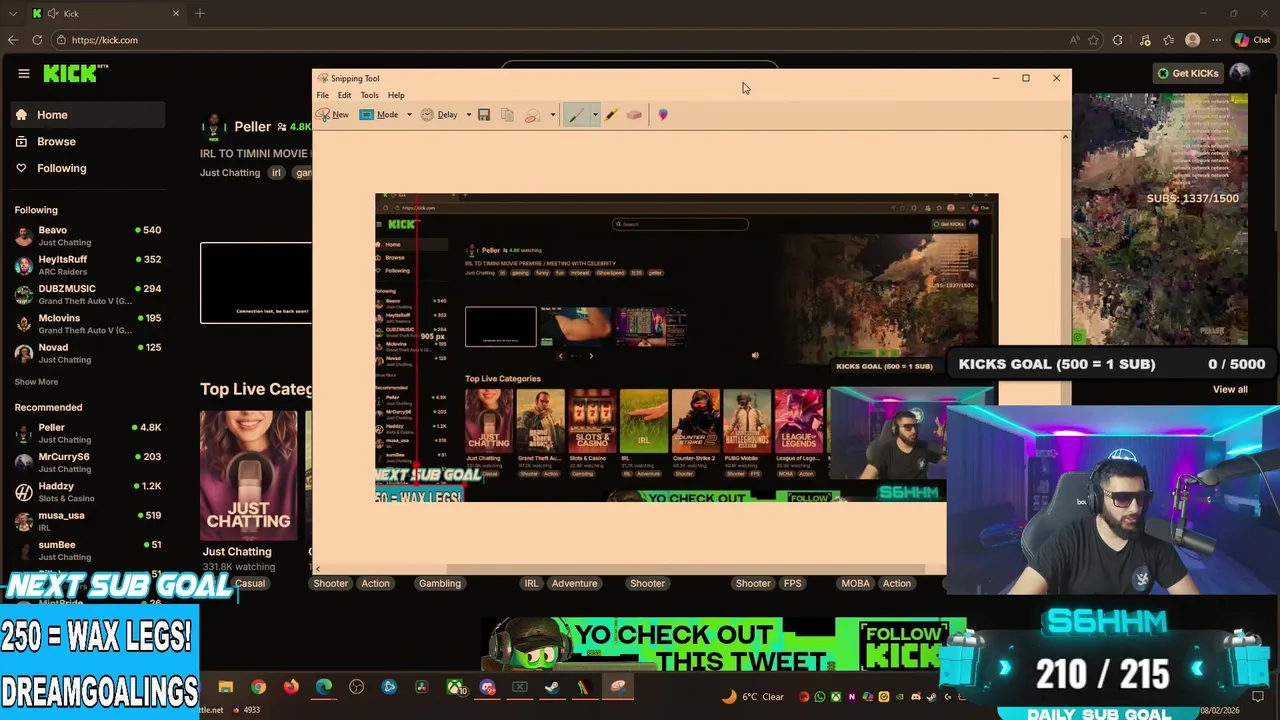
Task: Open Google Chrome from taskbar
Action: (258, 687)
